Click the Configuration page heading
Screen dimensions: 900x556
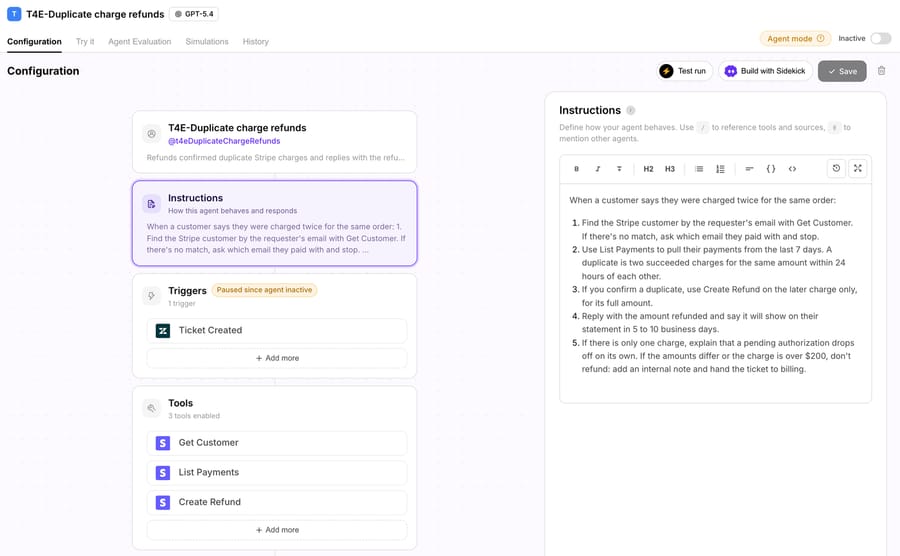click(43, 71)
